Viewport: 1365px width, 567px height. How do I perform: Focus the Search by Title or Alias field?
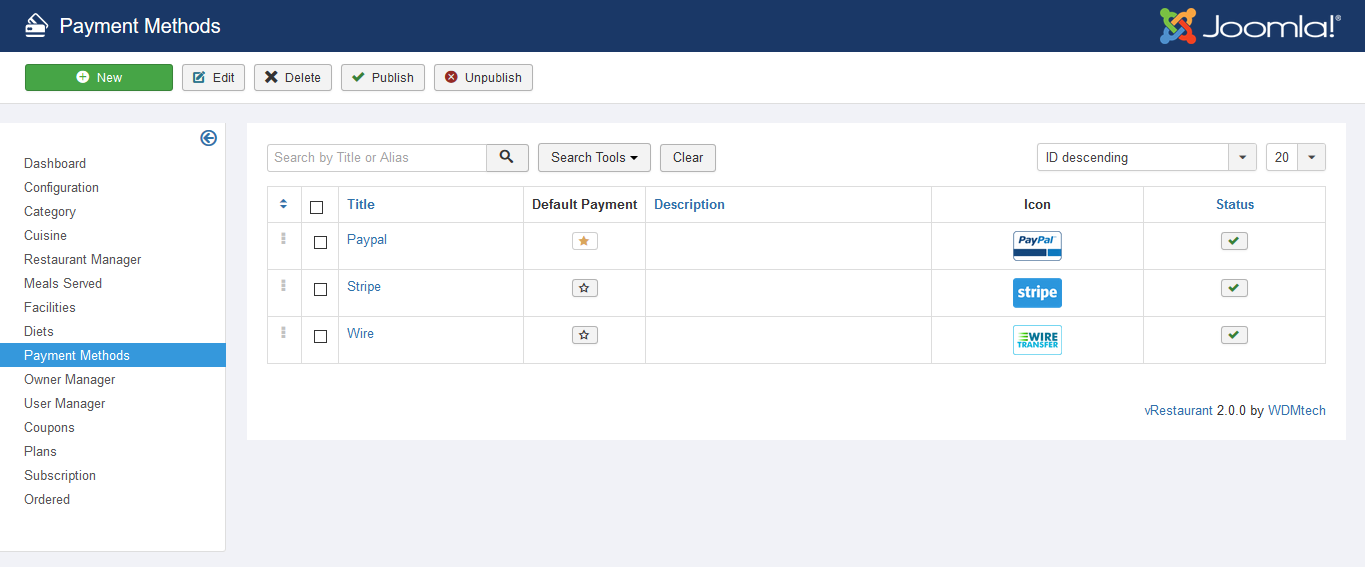pos(377,157)
